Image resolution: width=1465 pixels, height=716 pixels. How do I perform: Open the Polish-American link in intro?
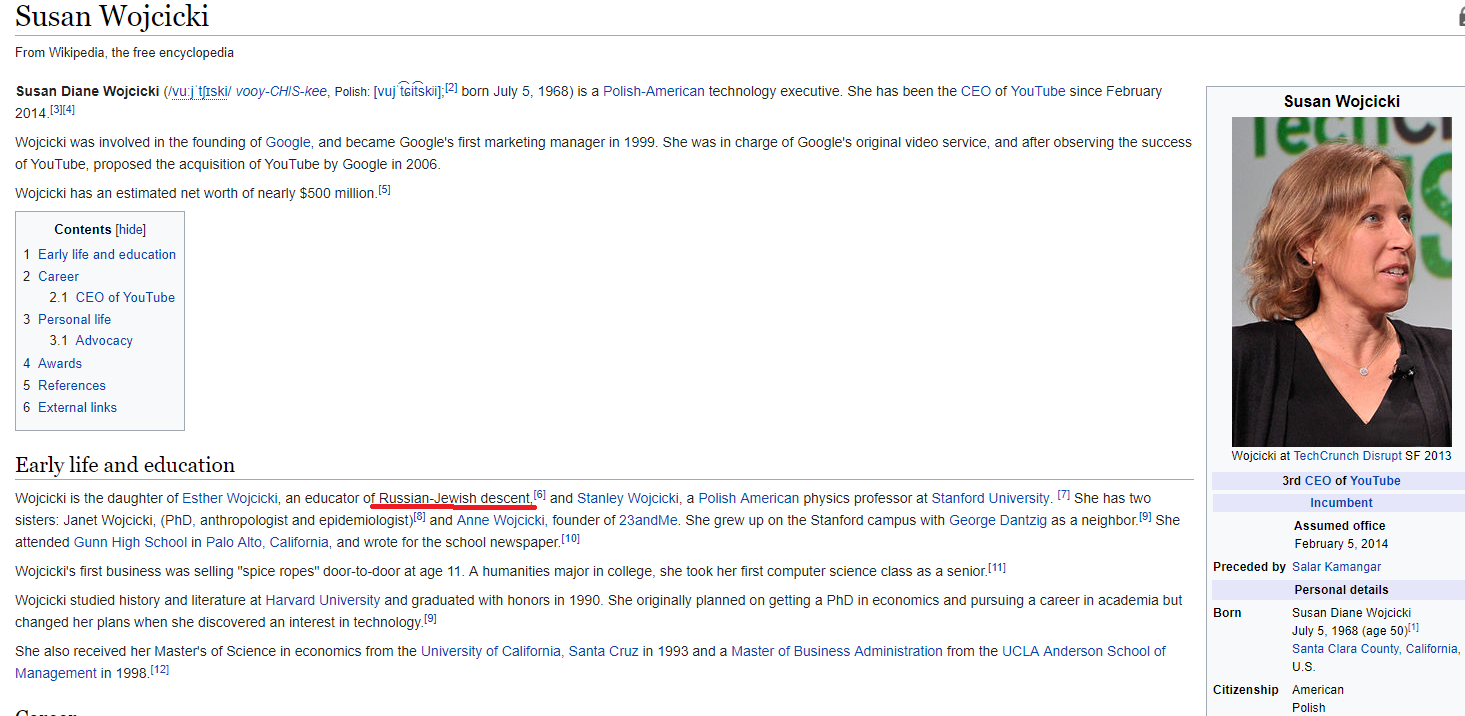pyautogui.click(x=653, y=91)
